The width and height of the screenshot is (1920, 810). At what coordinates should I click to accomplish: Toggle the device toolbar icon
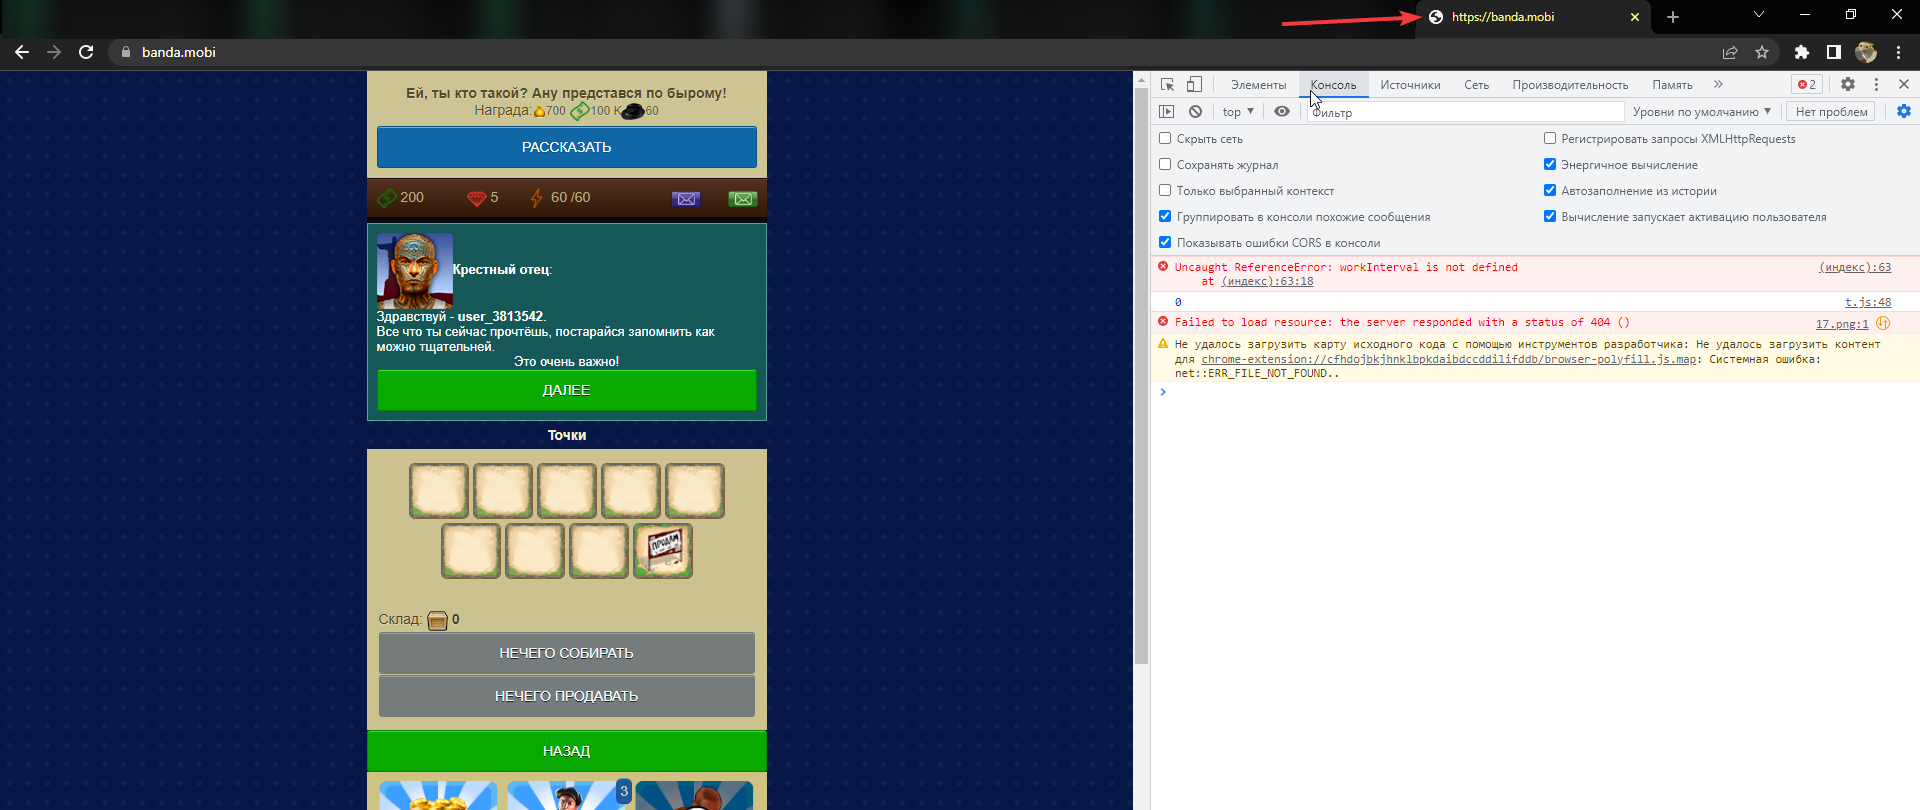click(1194, 85)
